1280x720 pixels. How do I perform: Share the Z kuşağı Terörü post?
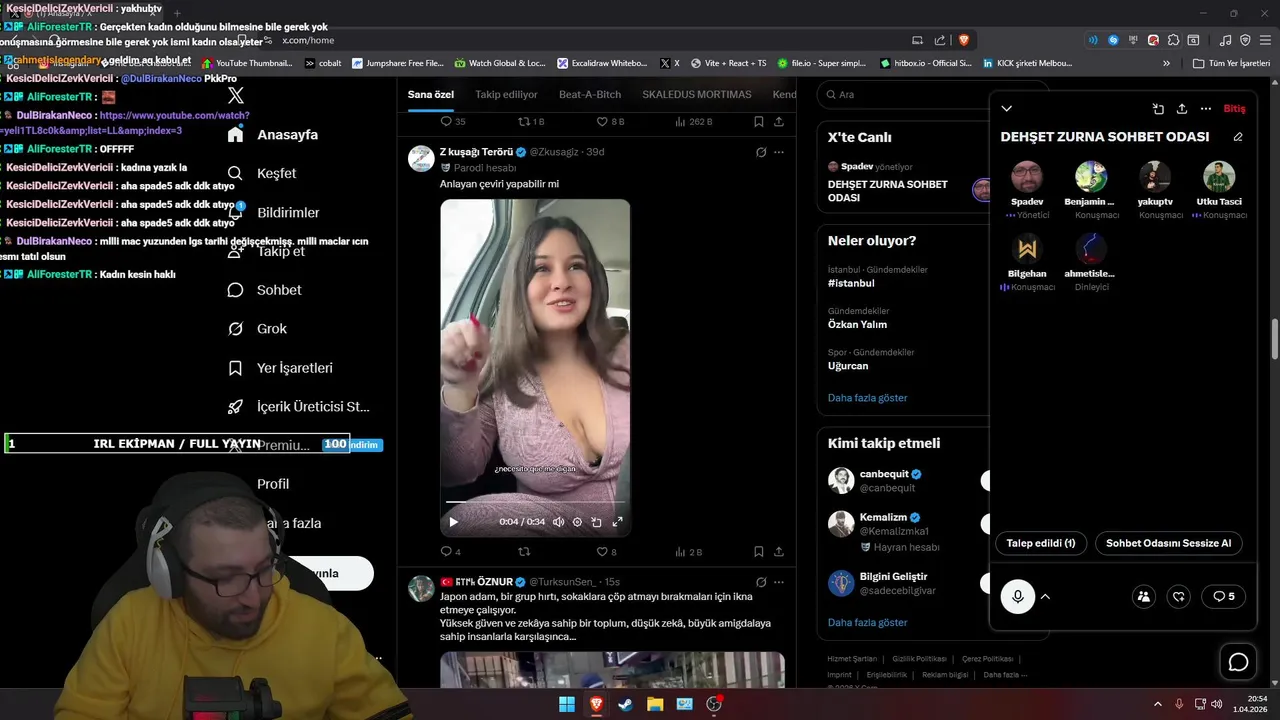(x=779, y=551)
